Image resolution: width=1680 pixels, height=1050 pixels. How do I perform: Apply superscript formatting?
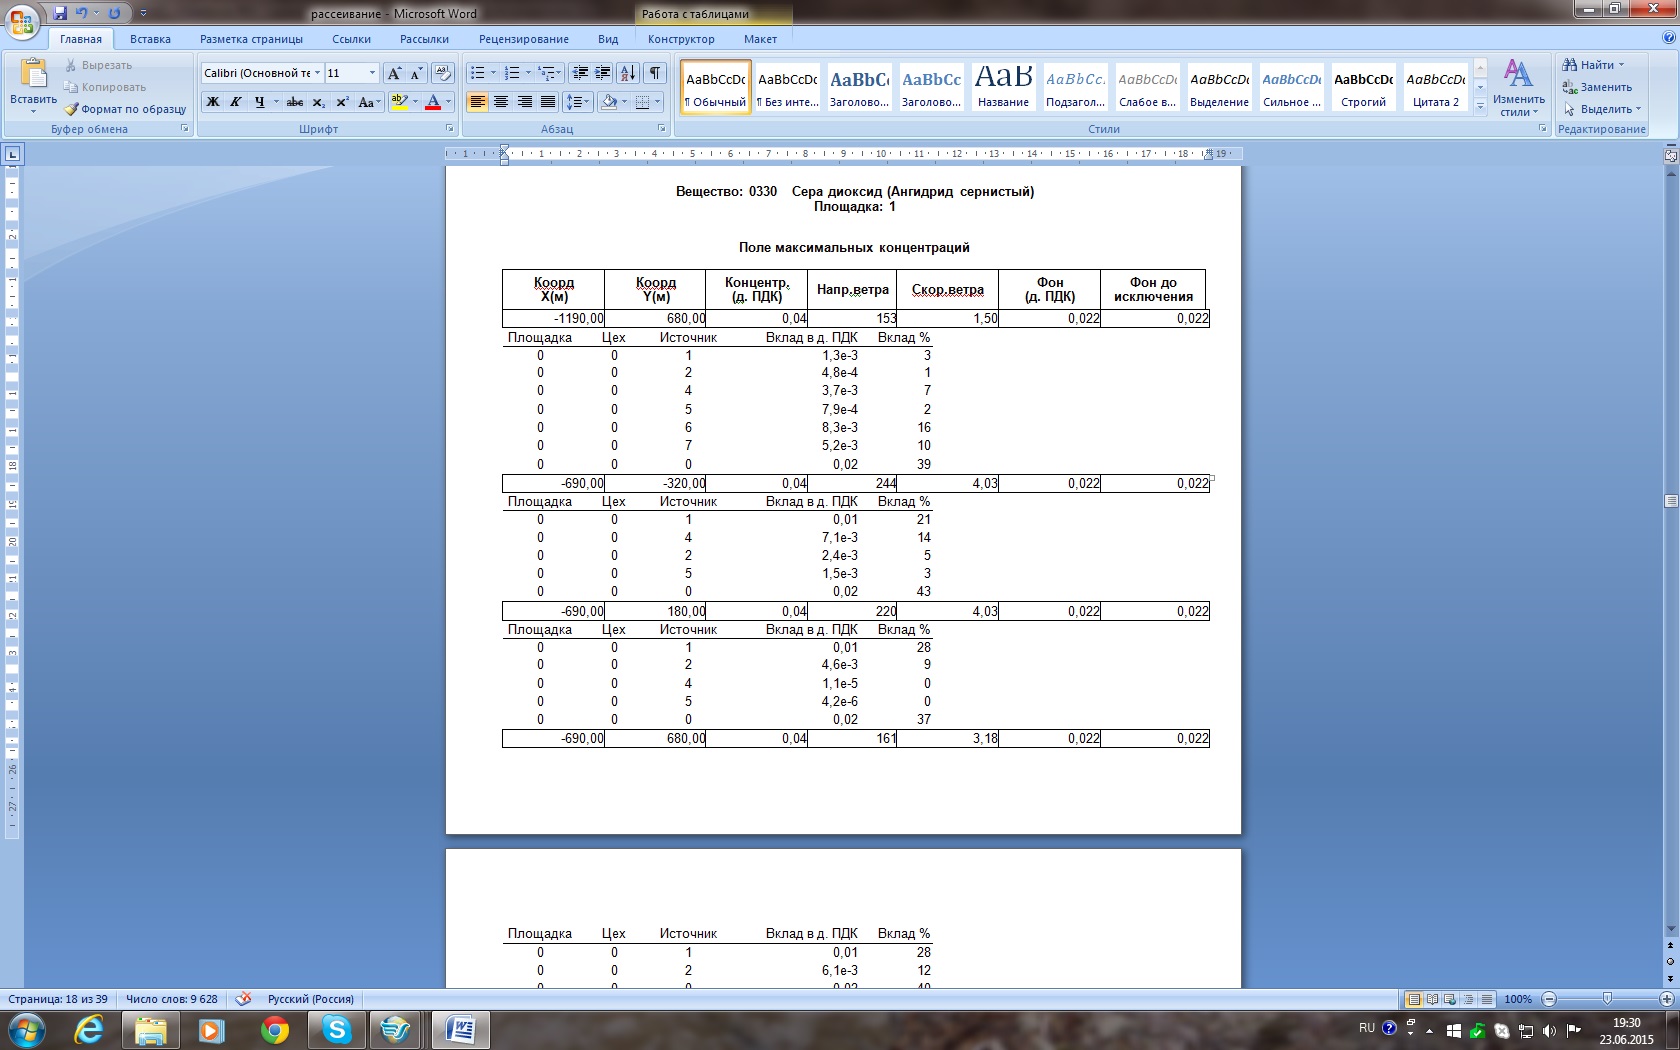click(342, 102)
